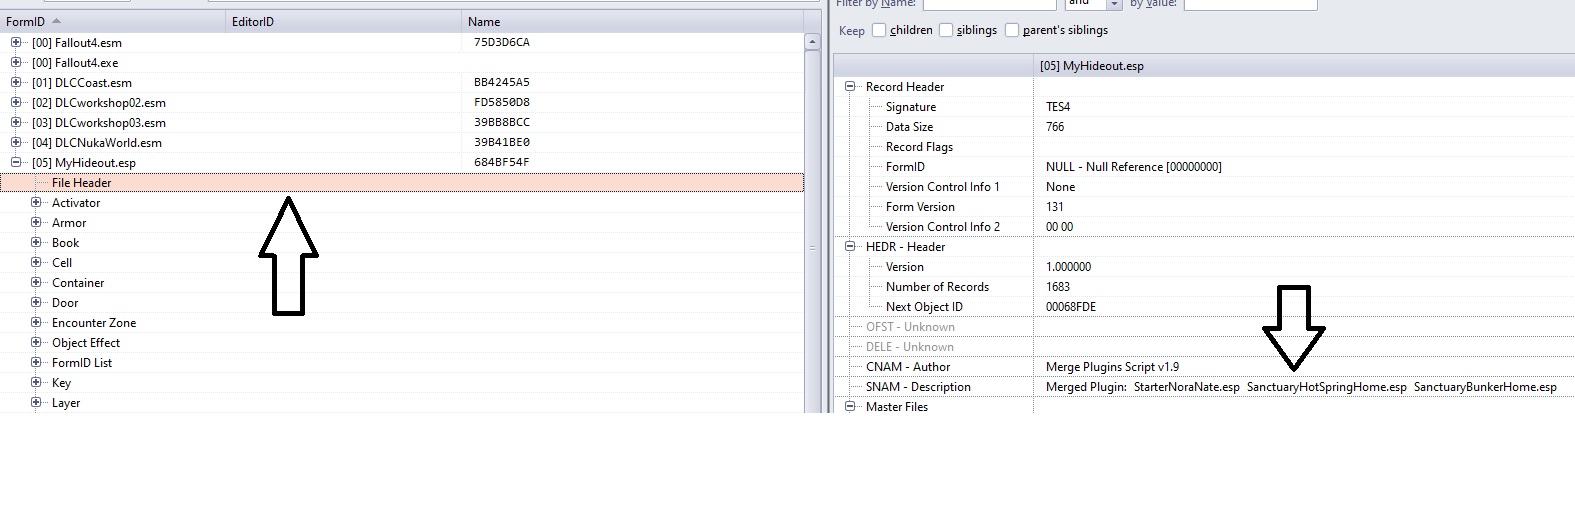Click the Name column header
The height and width of the screenshot is (506, 1575).
(x=484, y=21)
